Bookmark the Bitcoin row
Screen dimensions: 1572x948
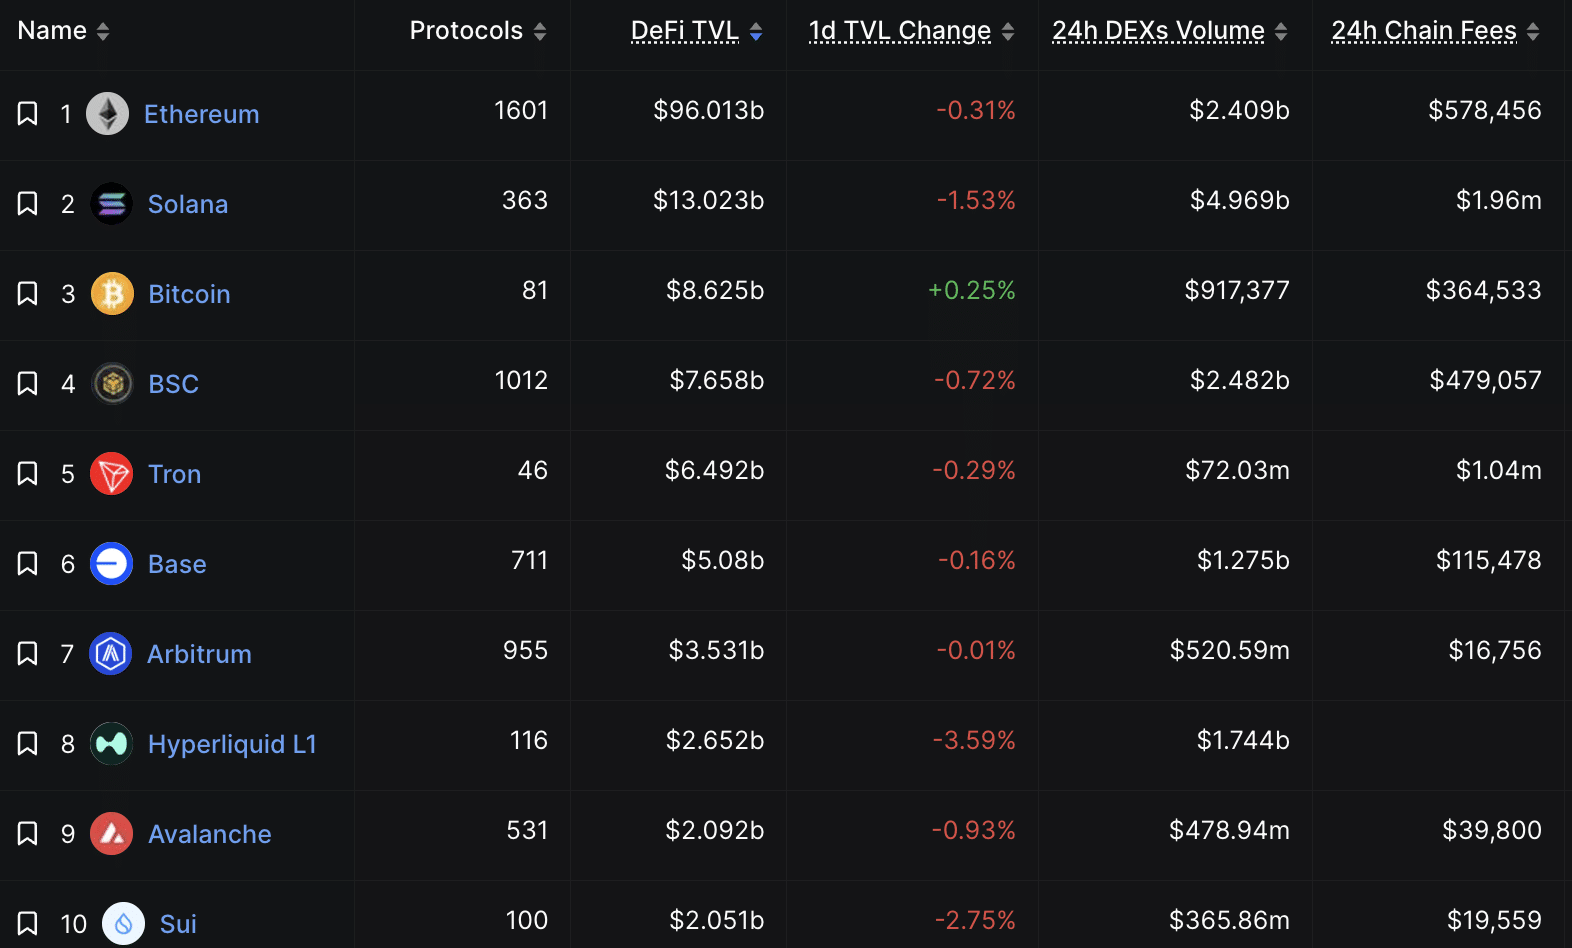pos(27,294)
